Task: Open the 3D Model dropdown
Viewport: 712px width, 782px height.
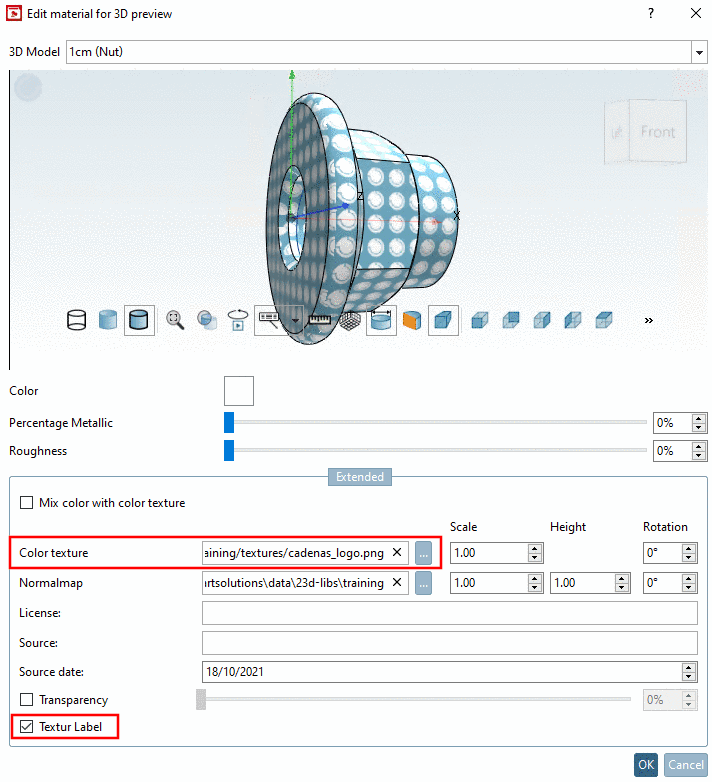Action: point(699,52)
